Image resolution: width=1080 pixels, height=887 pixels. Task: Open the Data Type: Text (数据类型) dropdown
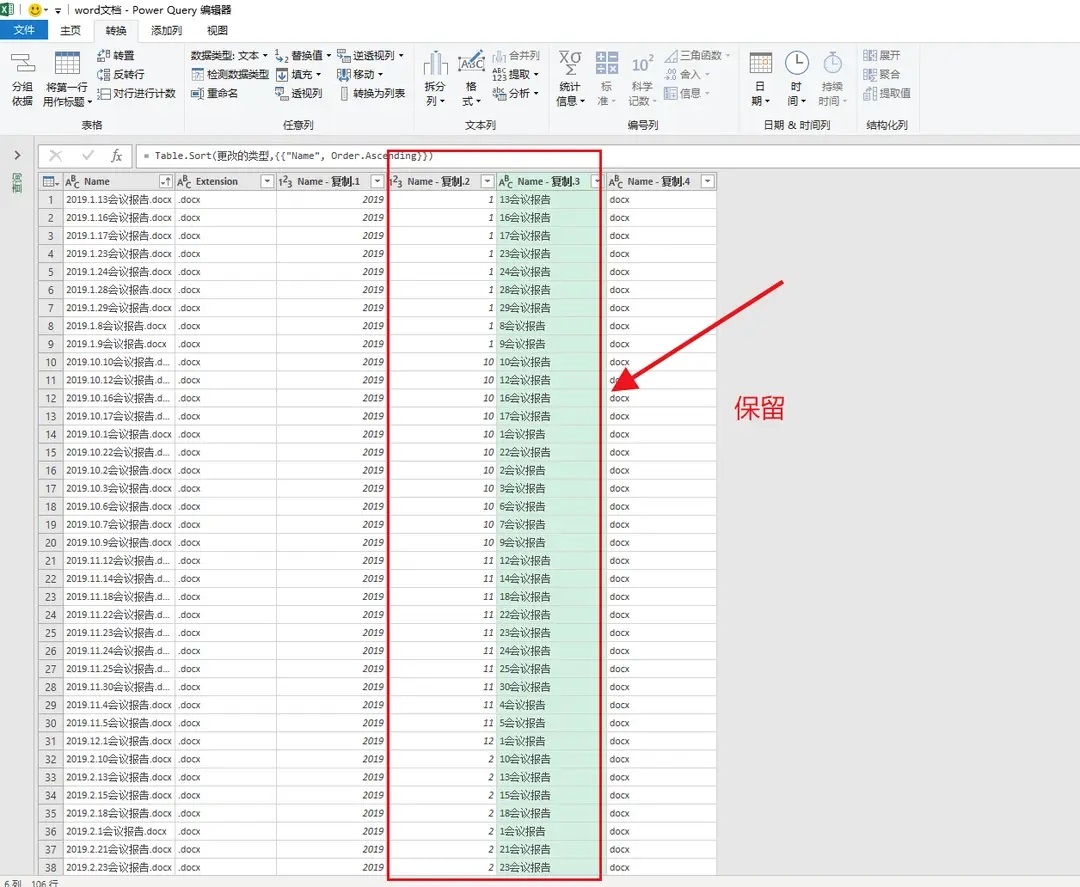point(229,56)
